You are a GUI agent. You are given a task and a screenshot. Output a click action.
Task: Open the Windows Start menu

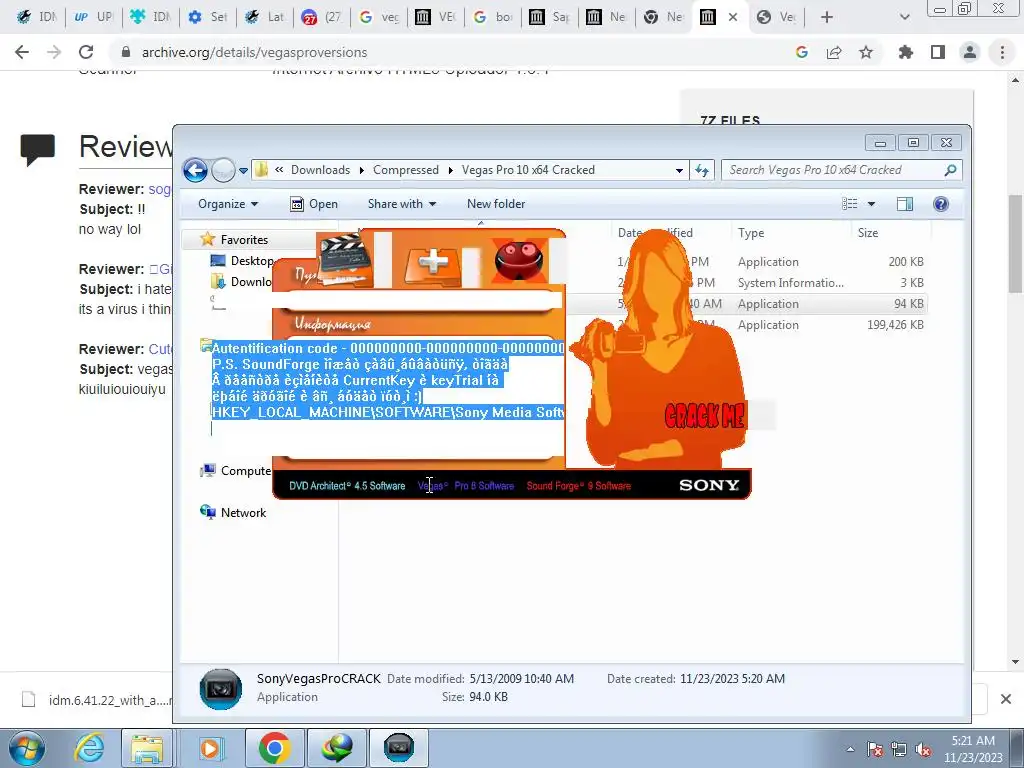point(27,748)
